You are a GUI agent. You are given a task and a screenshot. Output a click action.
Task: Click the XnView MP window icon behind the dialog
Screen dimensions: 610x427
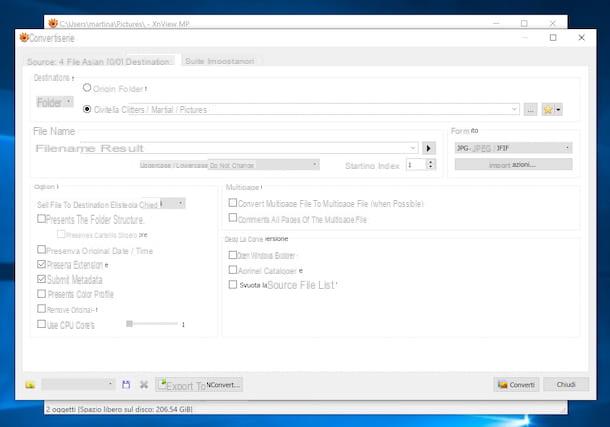pos(53,23)
